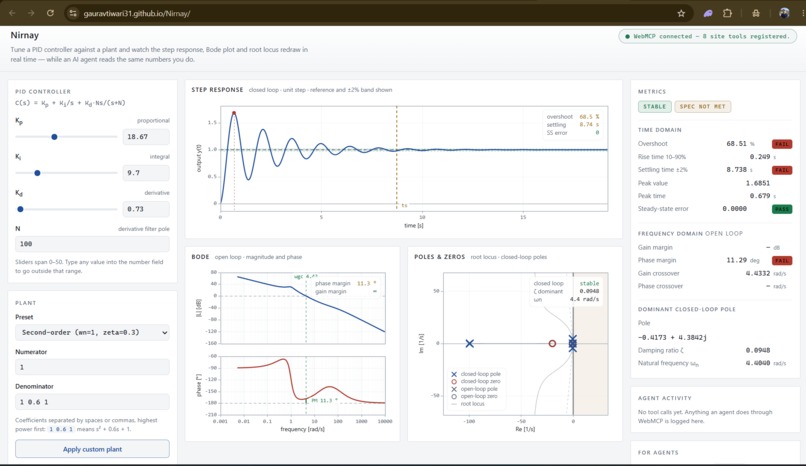Click the FOR AGENTS heading
Screen dimensions: 806x466
click(x=658, y=453)
